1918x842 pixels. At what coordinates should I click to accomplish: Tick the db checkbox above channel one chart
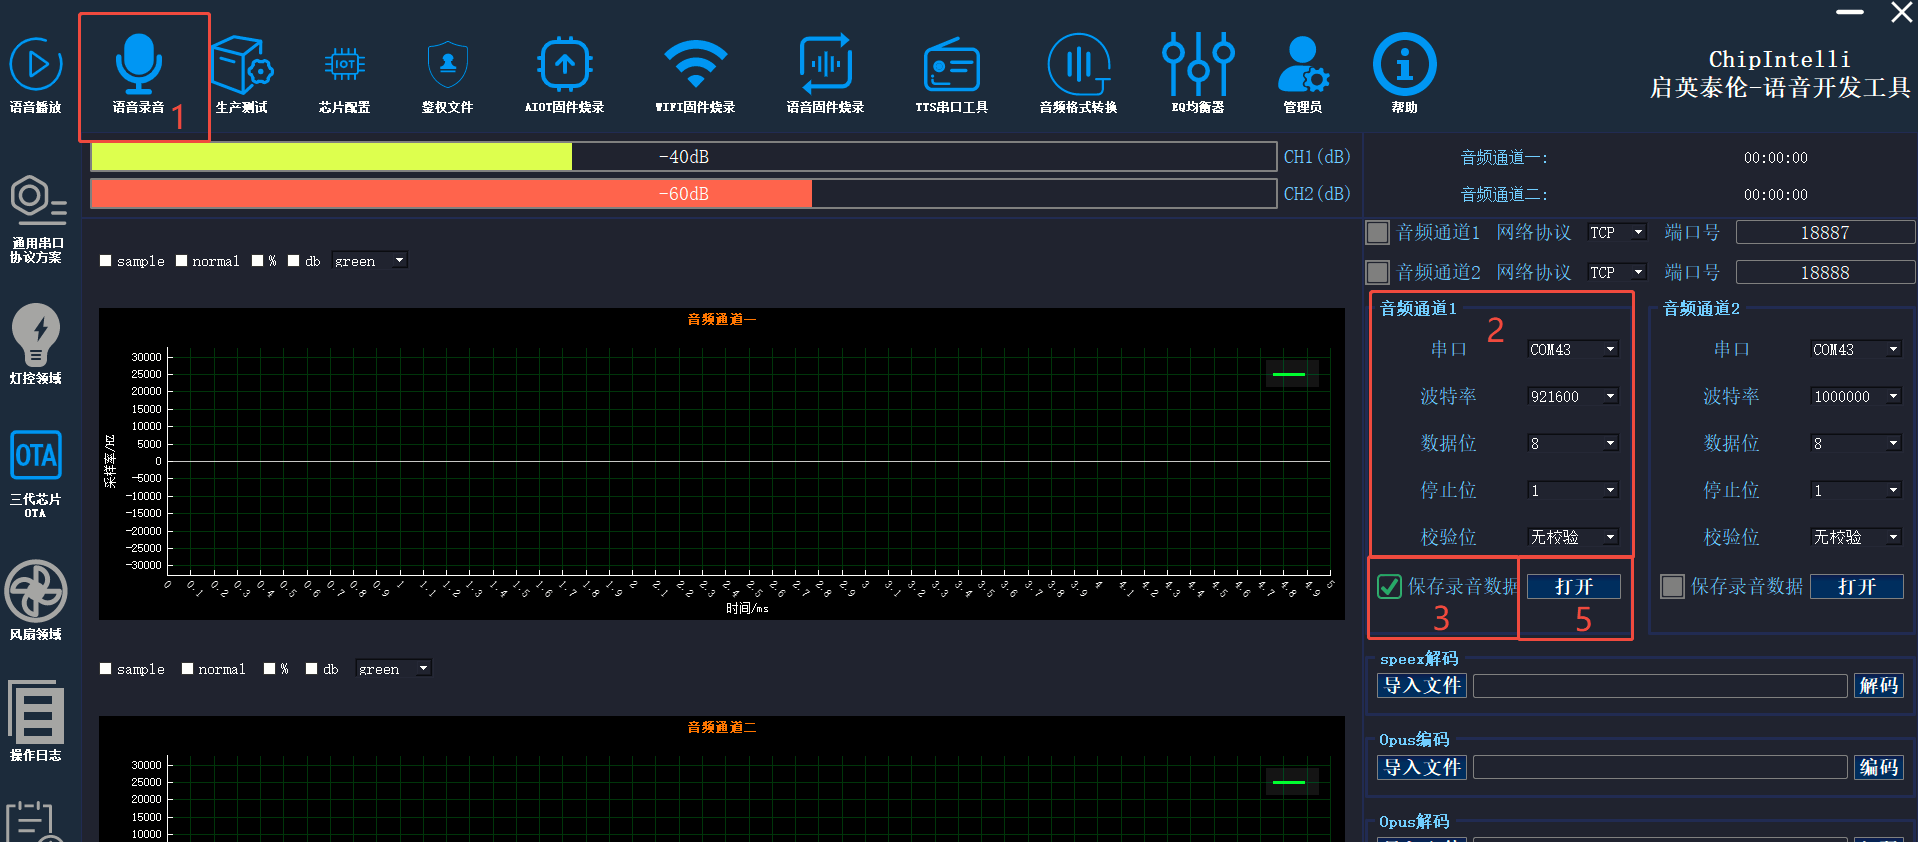(294, 261)
